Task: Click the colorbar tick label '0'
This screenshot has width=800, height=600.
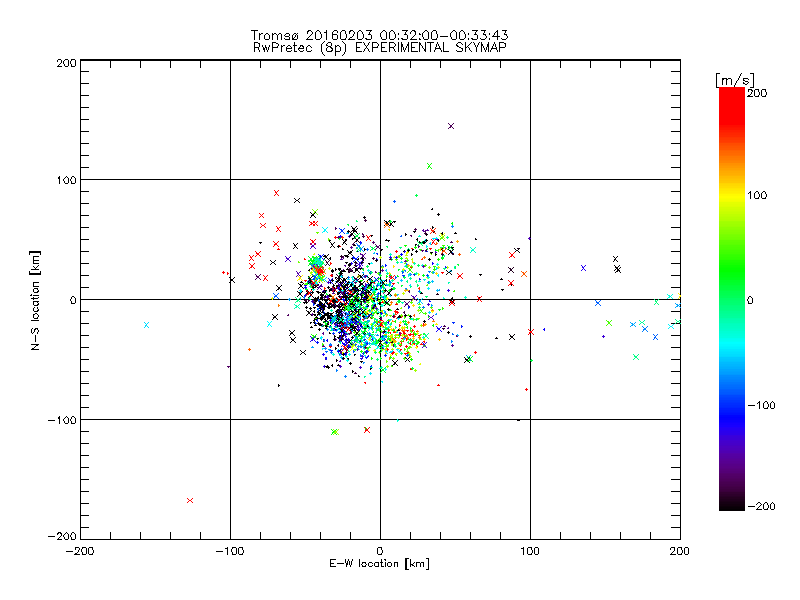Action: (750, 300)
